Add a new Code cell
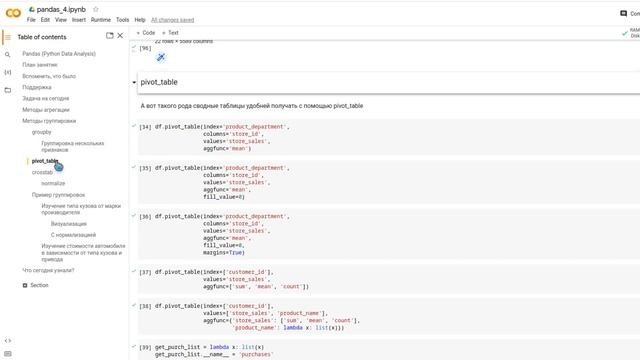The width and height of the screenshot is (640, 360). [x=146, y=33]
